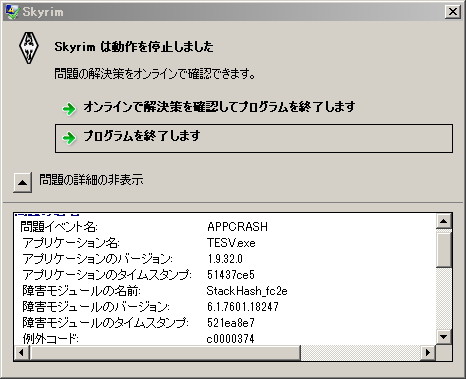The image size is (466, 379).
Task: Click the APPCRASH value
Action: coord(237,227)
